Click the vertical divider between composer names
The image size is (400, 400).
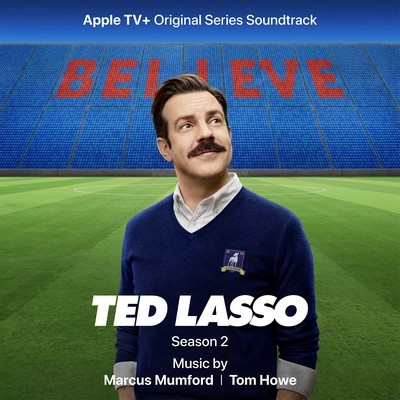[x=222, y=380]
